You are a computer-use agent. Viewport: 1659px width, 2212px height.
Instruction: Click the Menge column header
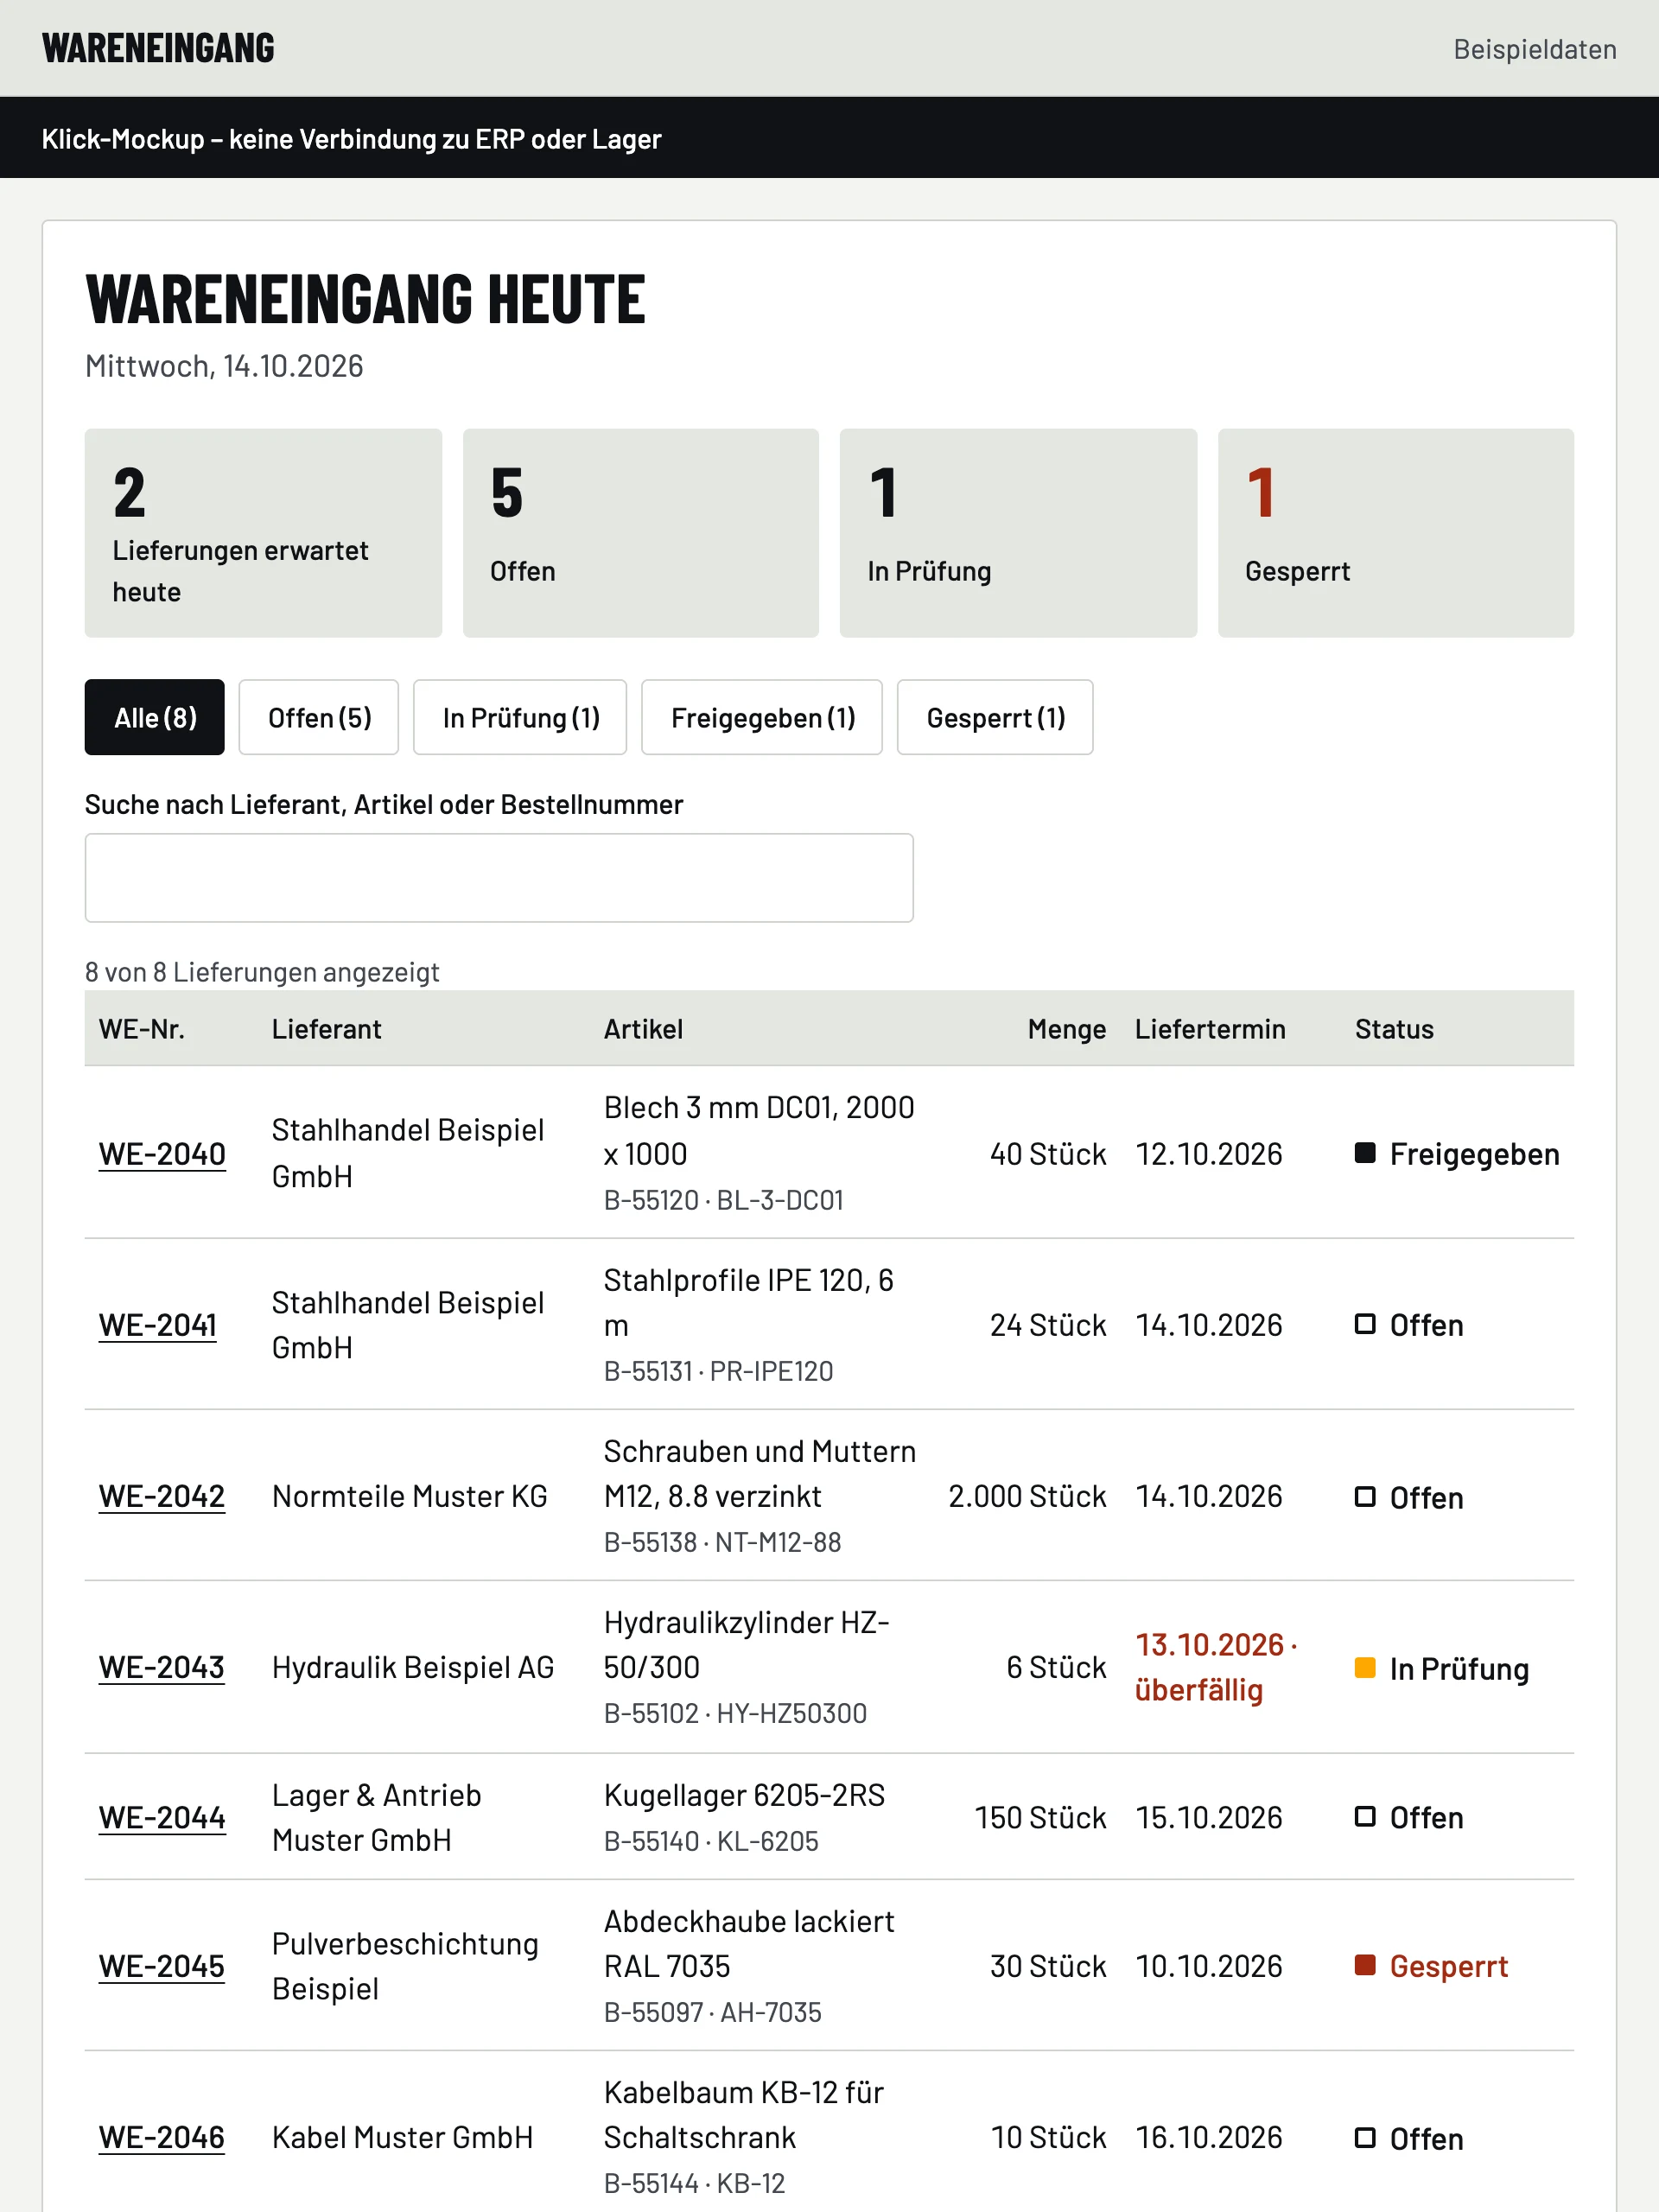pos(1067,1029)
